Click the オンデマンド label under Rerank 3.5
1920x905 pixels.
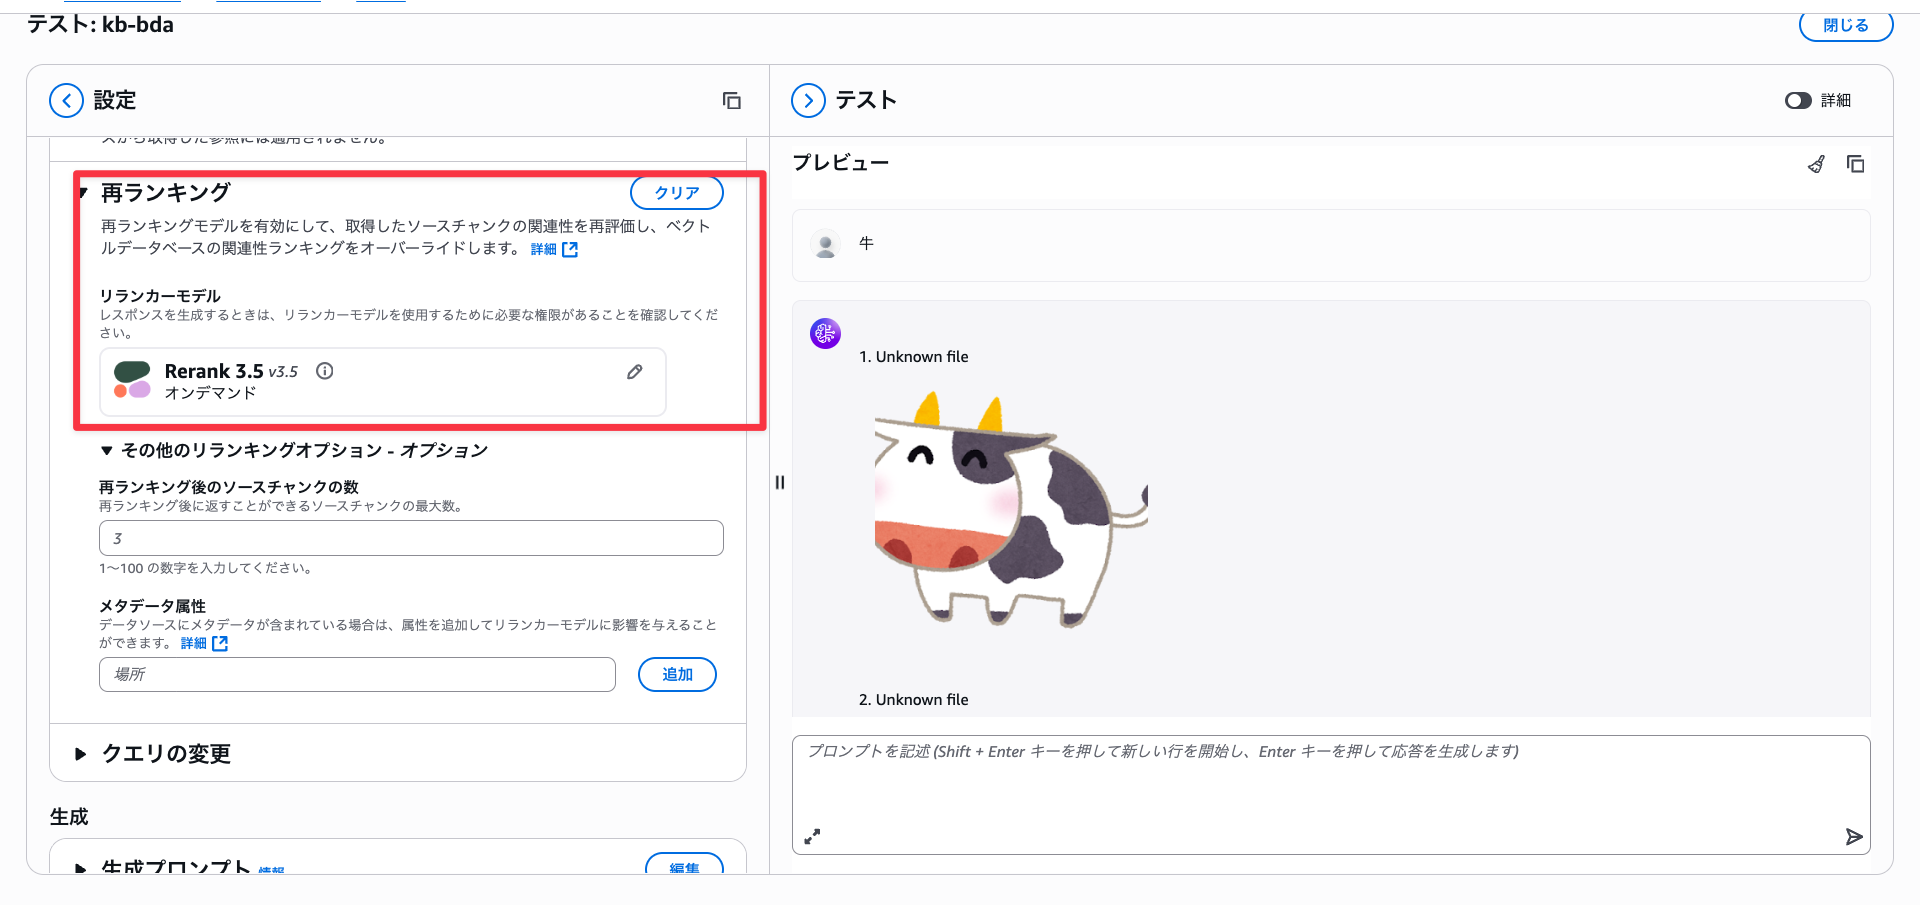(210, 393)
